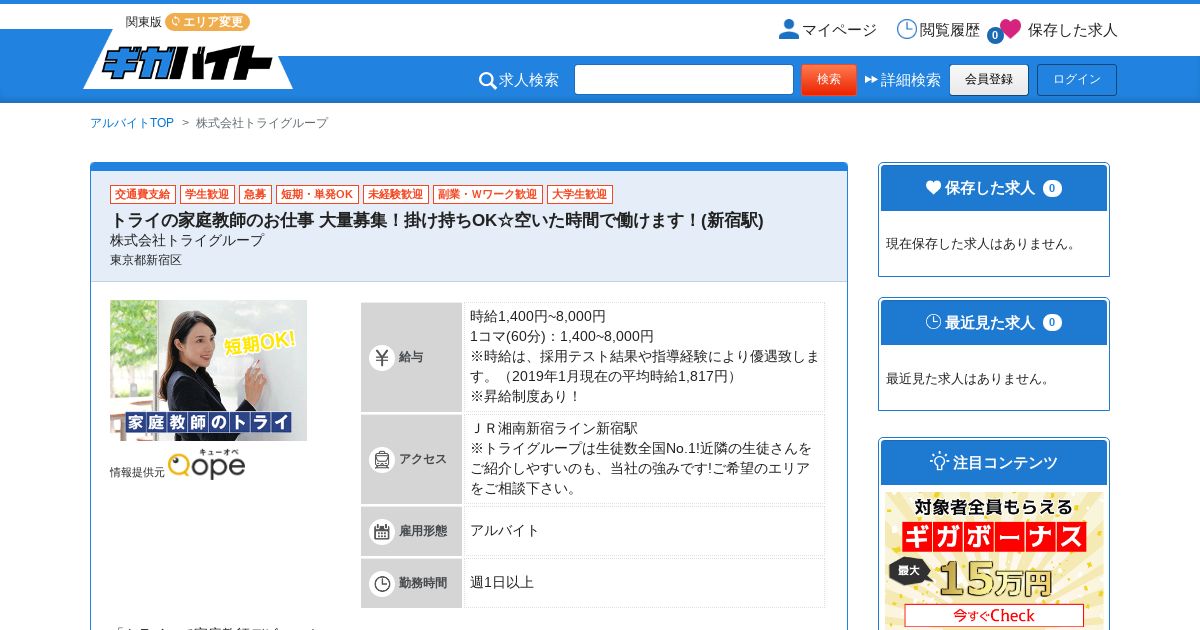Click the 最近見た求人 count badge
Image resolution: width=1200 pixels, height=630 pixels.
click(x=1052, y=322)
